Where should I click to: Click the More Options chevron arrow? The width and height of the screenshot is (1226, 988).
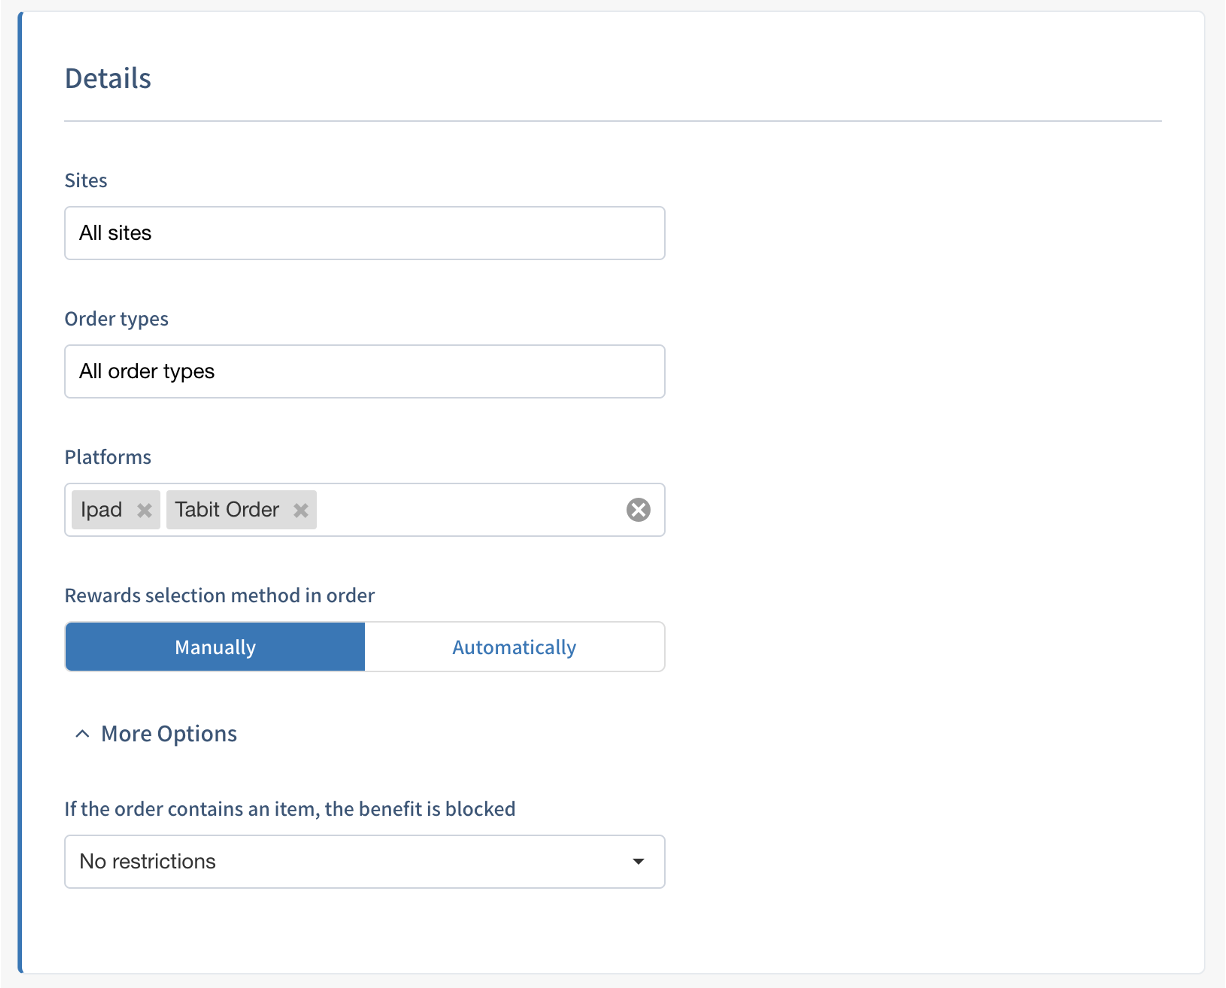pos(82,734)
